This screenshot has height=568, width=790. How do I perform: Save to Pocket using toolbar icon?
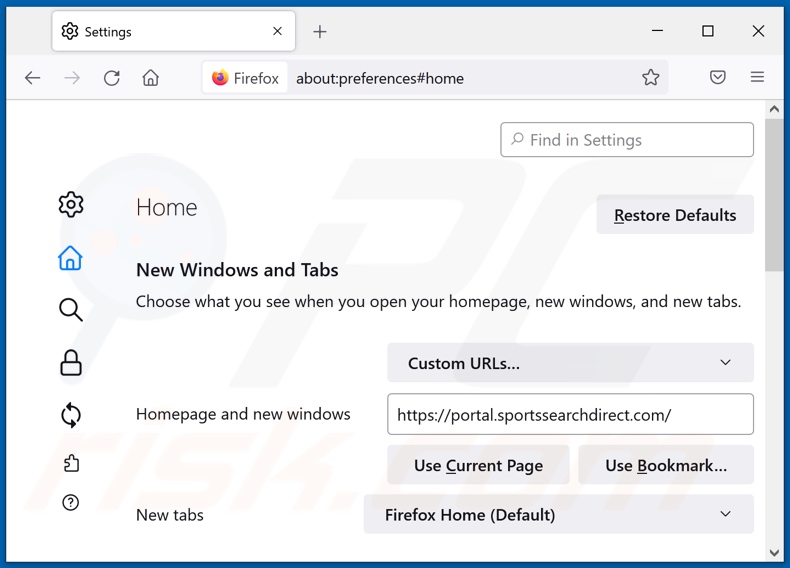click(717, 78)
